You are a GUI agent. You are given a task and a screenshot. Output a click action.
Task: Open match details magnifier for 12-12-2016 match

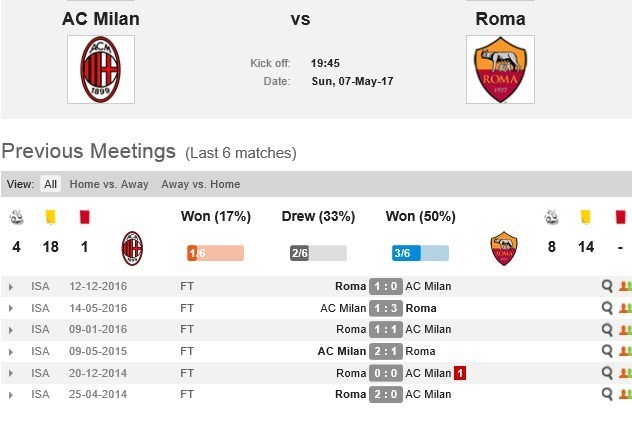point(607,286)
